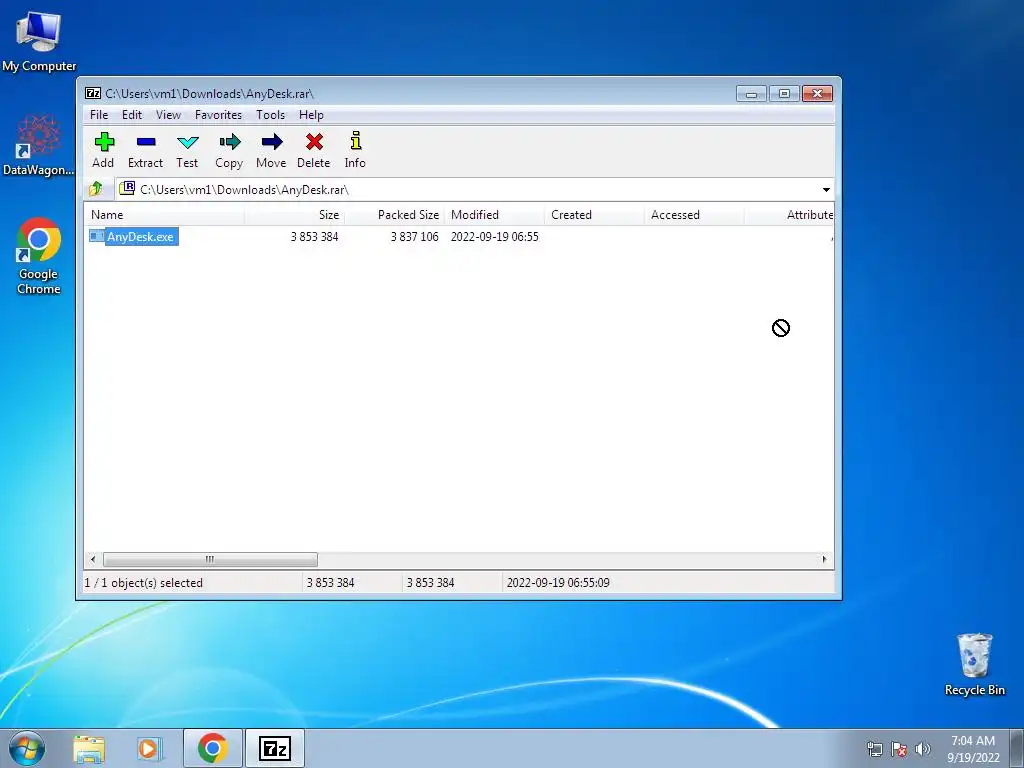1024x768 pixels.
Task: Open the network tray icon
Action: 874,749
